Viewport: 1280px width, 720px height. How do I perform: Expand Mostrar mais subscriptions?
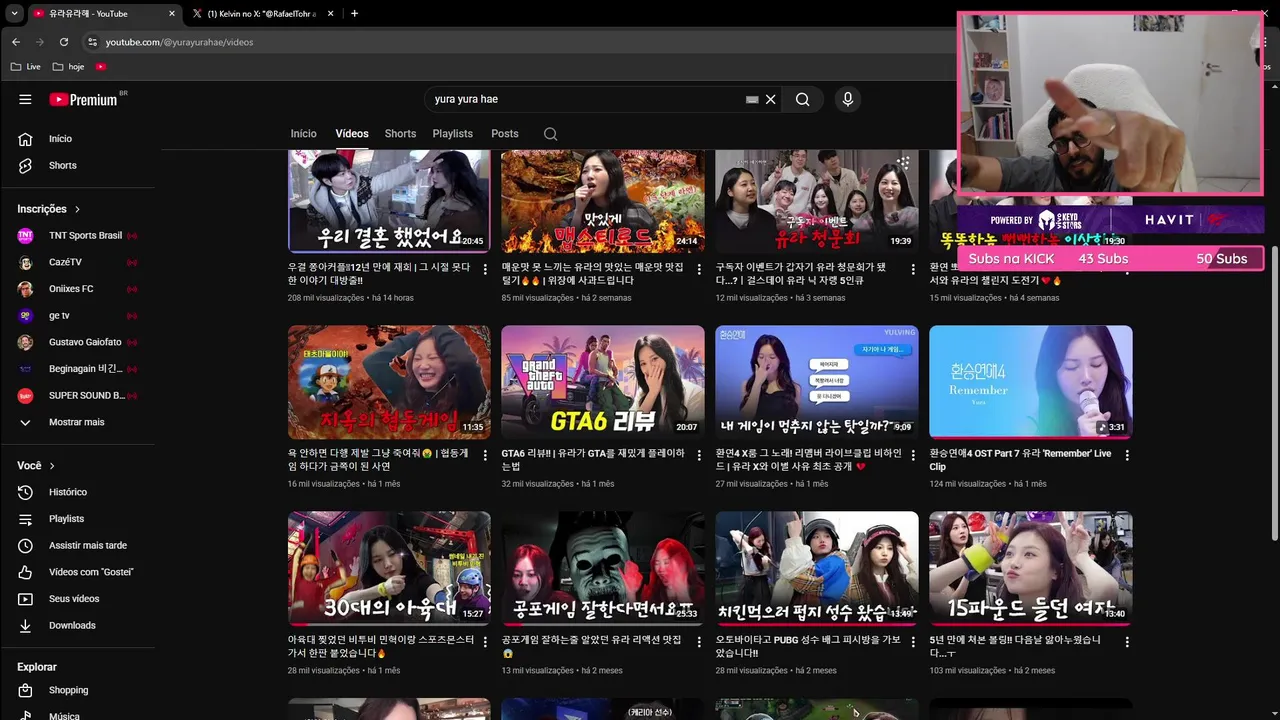76,422
